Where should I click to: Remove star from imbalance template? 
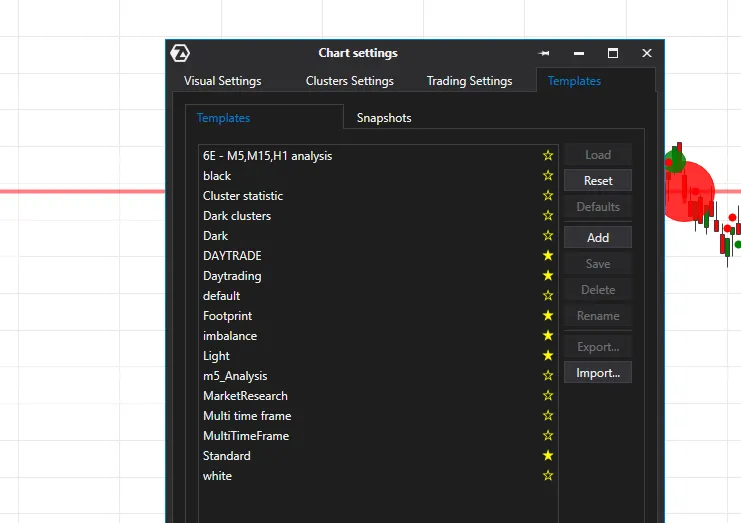point(548,336)
